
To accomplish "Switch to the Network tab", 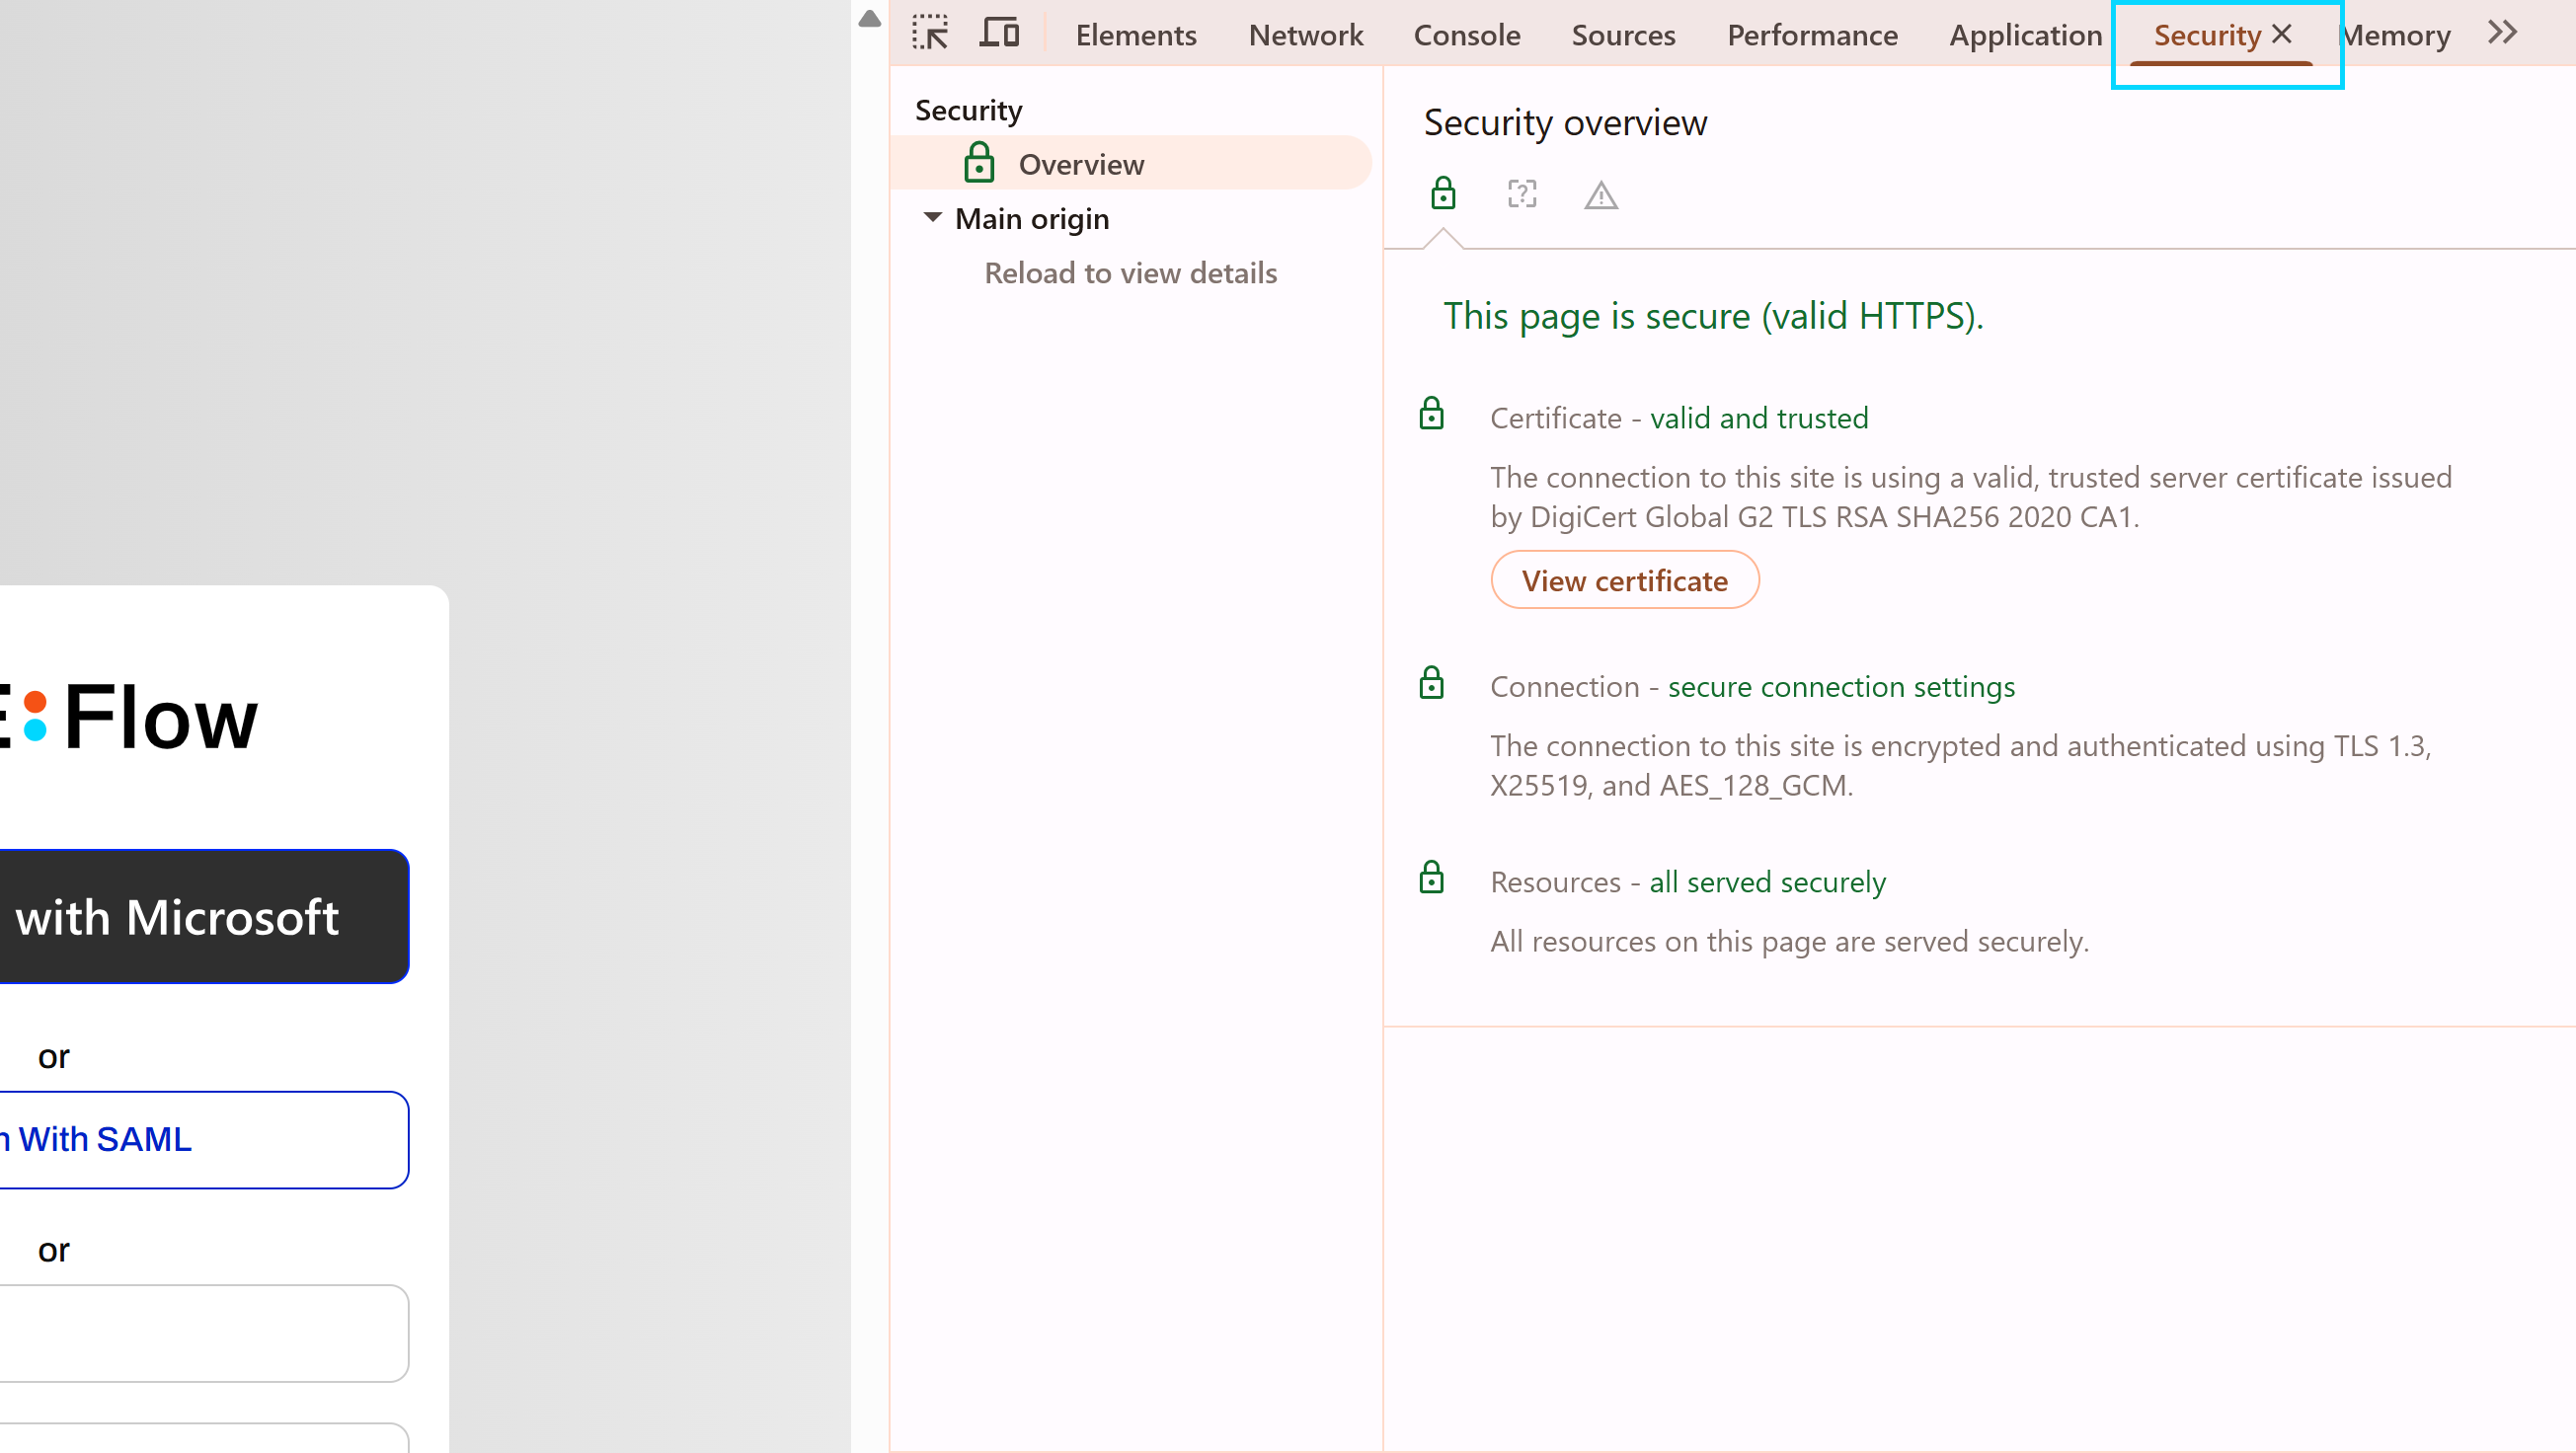I will 1305,35.
